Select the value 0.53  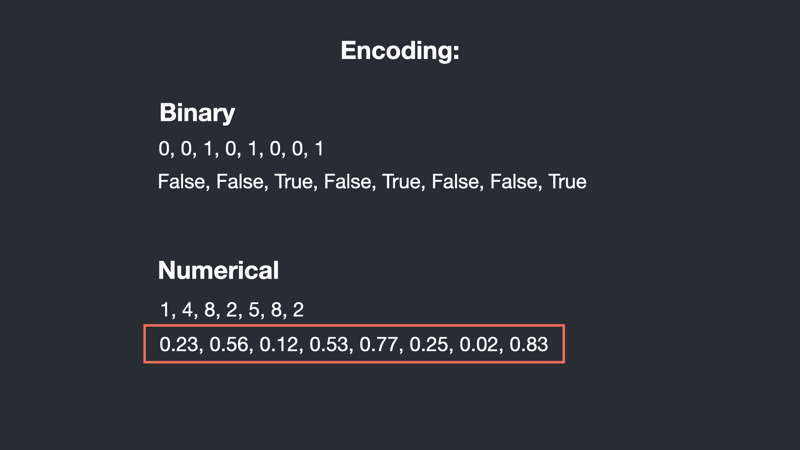click(329, 344)
